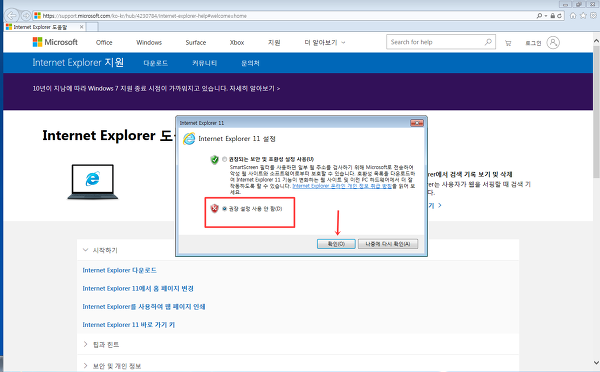Click the browser Forward arrow button
This screenshot has width=600, height=372.
26,16
